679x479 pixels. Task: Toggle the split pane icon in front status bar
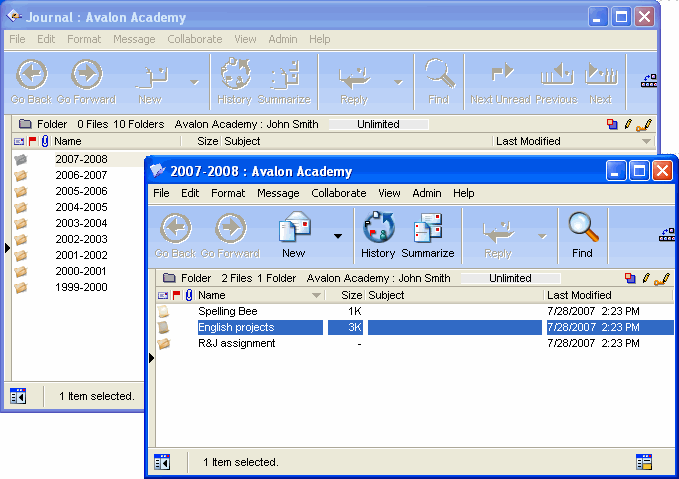click(162, 462)
